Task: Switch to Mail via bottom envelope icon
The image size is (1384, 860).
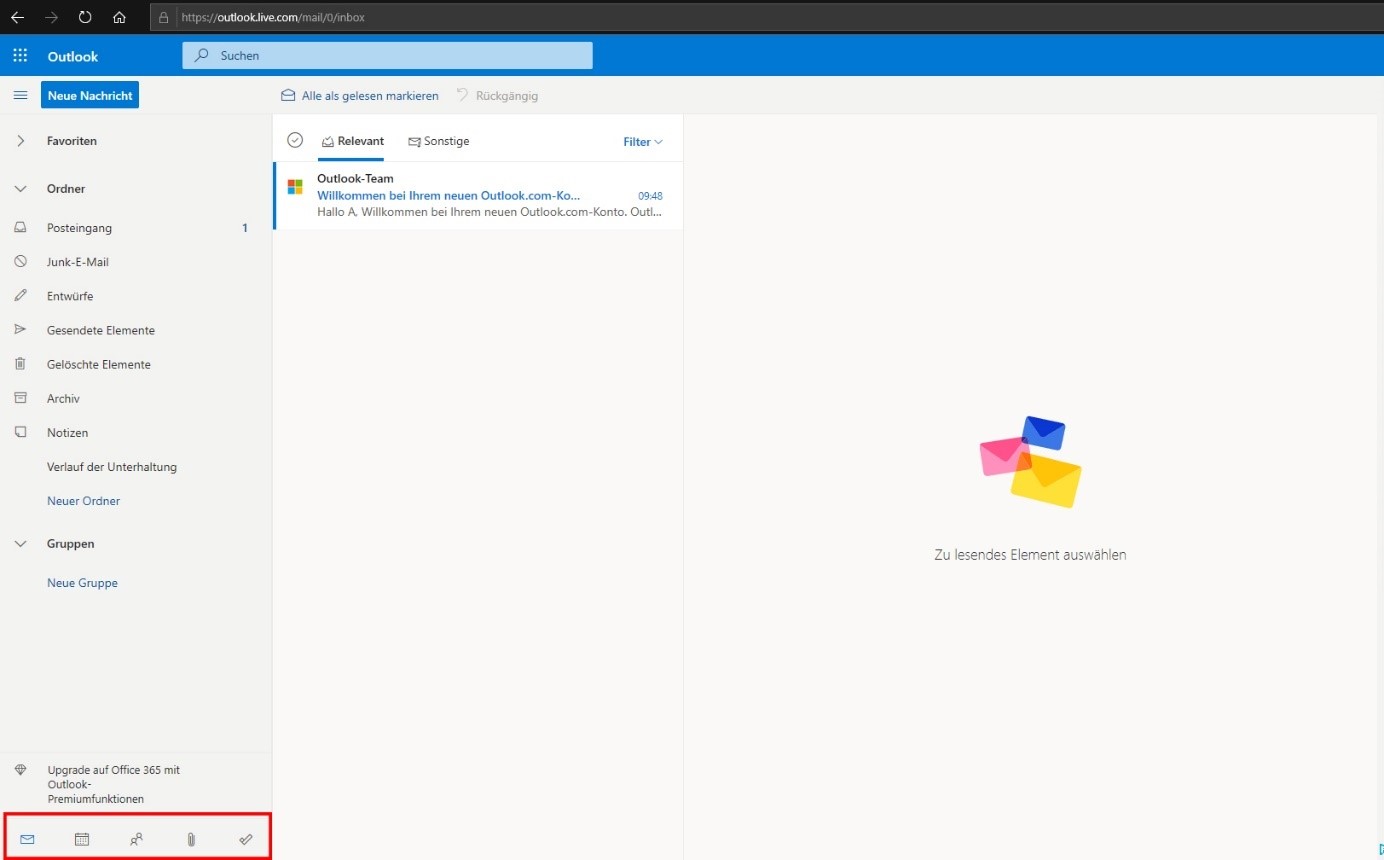Action: tap(27, 839)
